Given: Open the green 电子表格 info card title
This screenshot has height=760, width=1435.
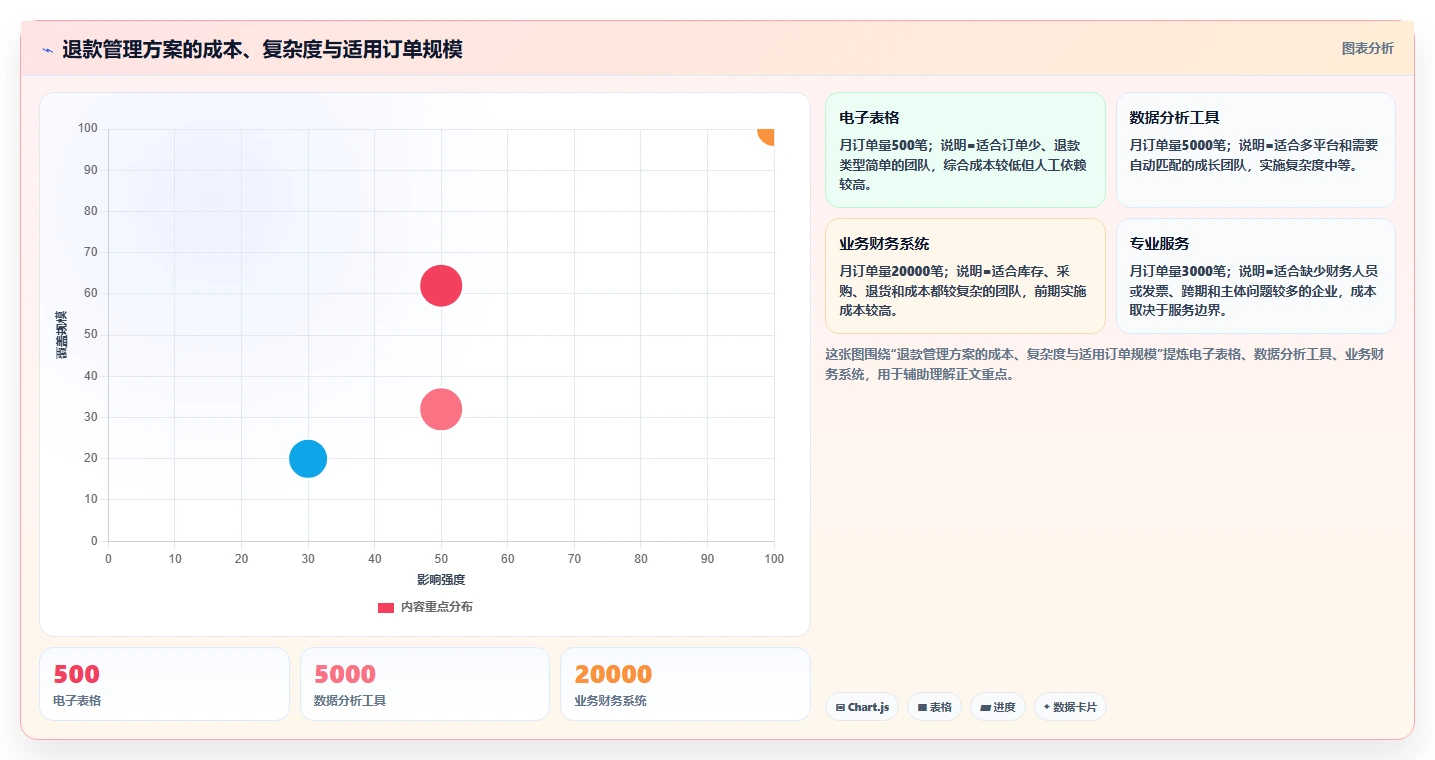Looking at the screenshot, I should 869,118.
